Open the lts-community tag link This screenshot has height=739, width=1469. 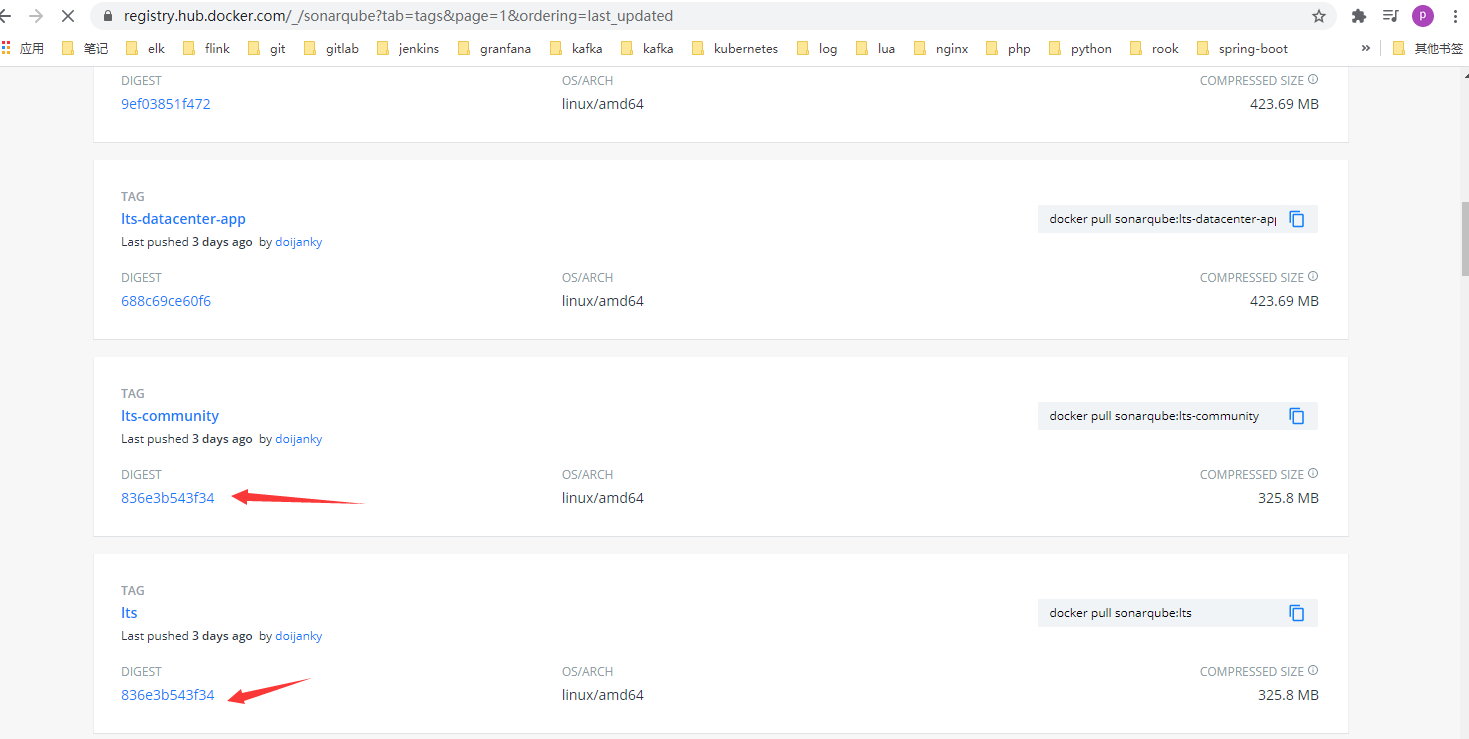(170, 416)
